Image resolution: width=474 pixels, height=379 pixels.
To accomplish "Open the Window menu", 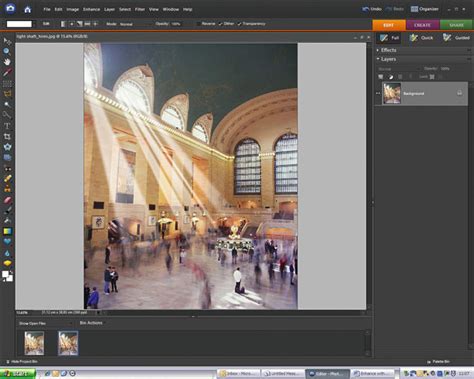I will [x=171, y=9].
